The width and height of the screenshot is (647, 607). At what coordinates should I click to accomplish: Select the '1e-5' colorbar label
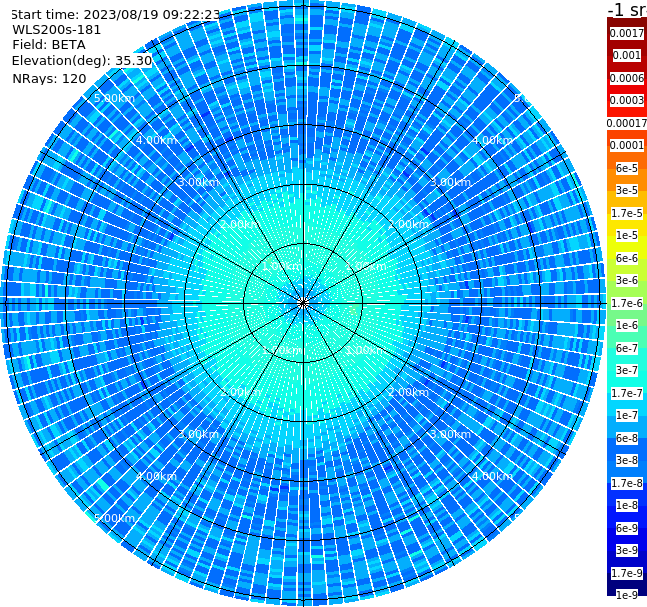click(x=627, y=235)
